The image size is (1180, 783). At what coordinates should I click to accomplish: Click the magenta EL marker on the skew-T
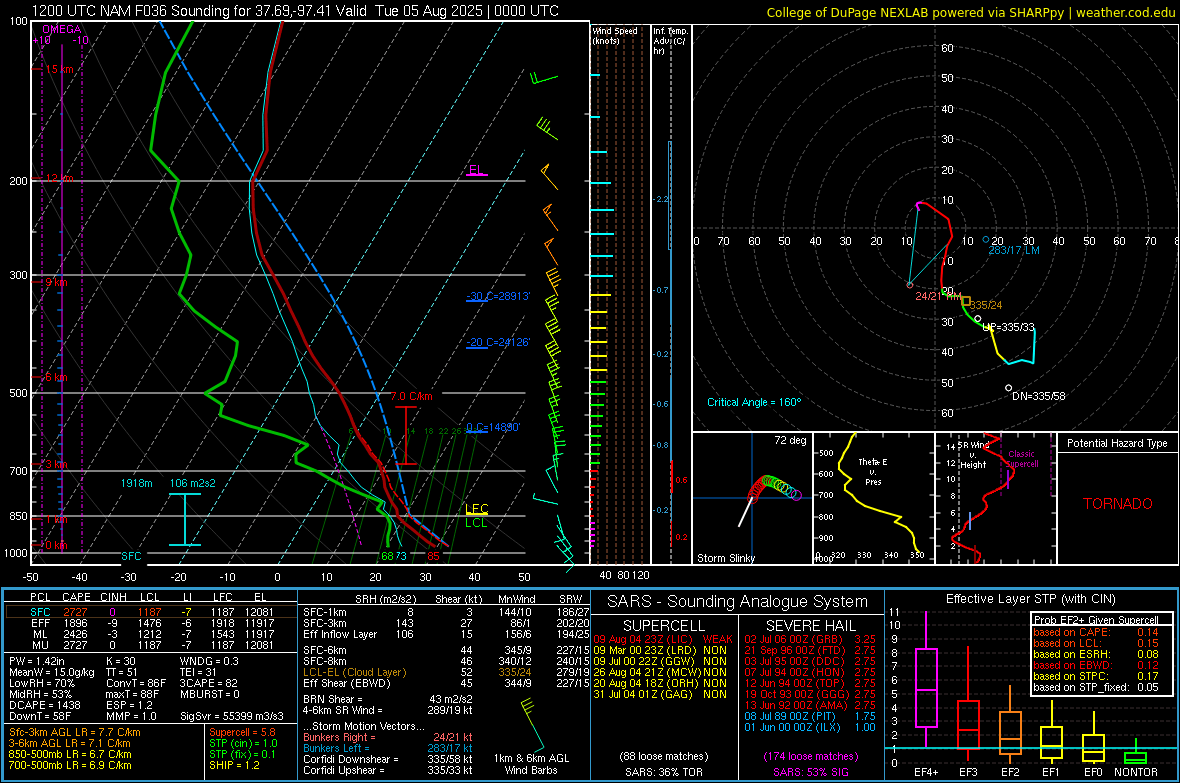pos(476,170)
